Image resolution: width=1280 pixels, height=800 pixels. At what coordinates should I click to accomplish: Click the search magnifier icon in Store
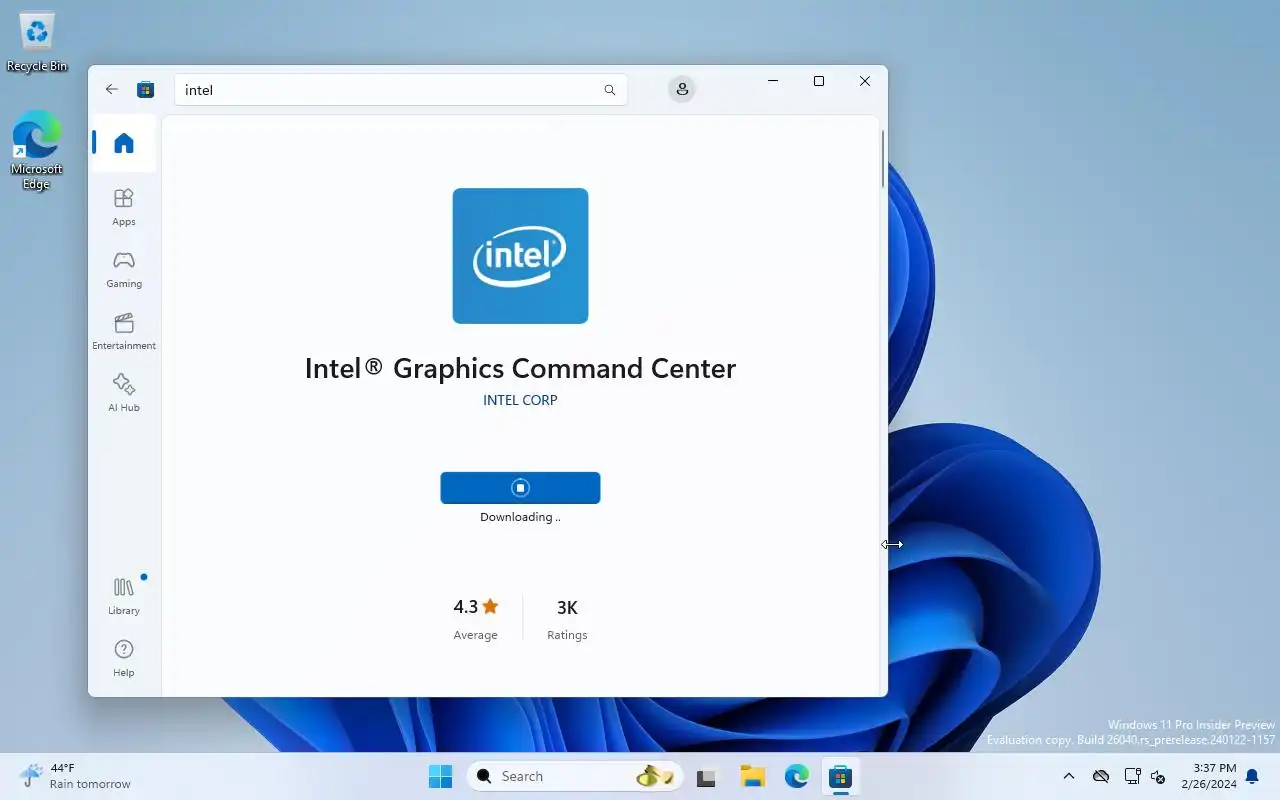[610, 90]
